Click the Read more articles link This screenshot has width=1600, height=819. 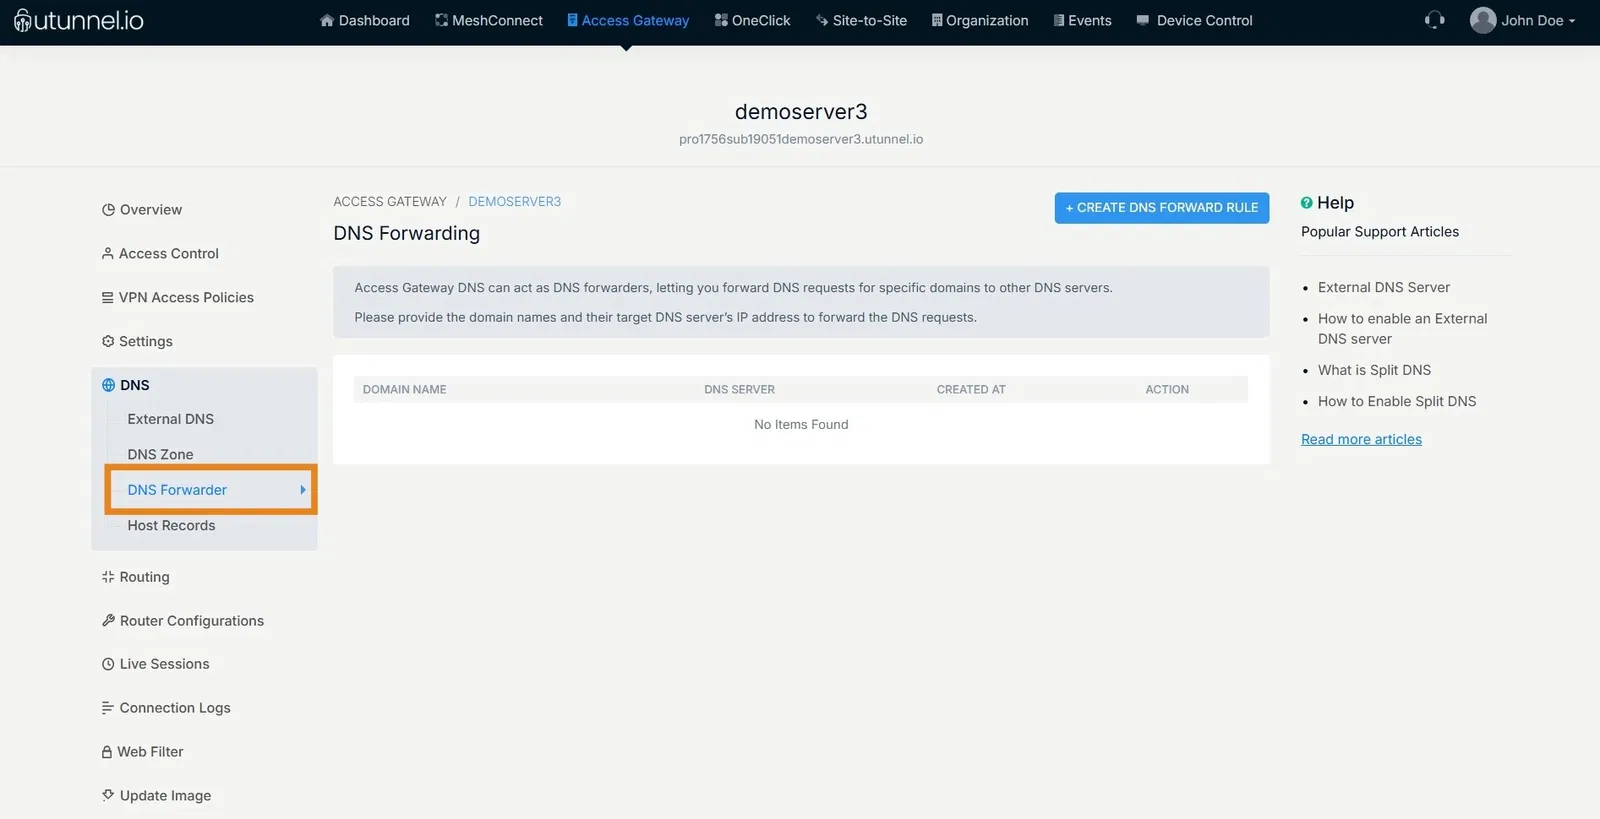[1361, 439]
